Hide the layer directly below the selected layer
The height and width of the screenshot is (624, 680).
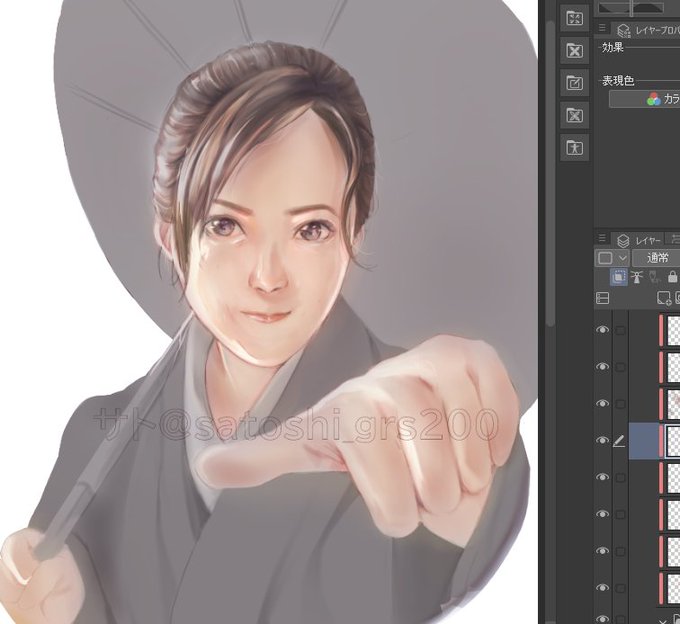[602, 477]
